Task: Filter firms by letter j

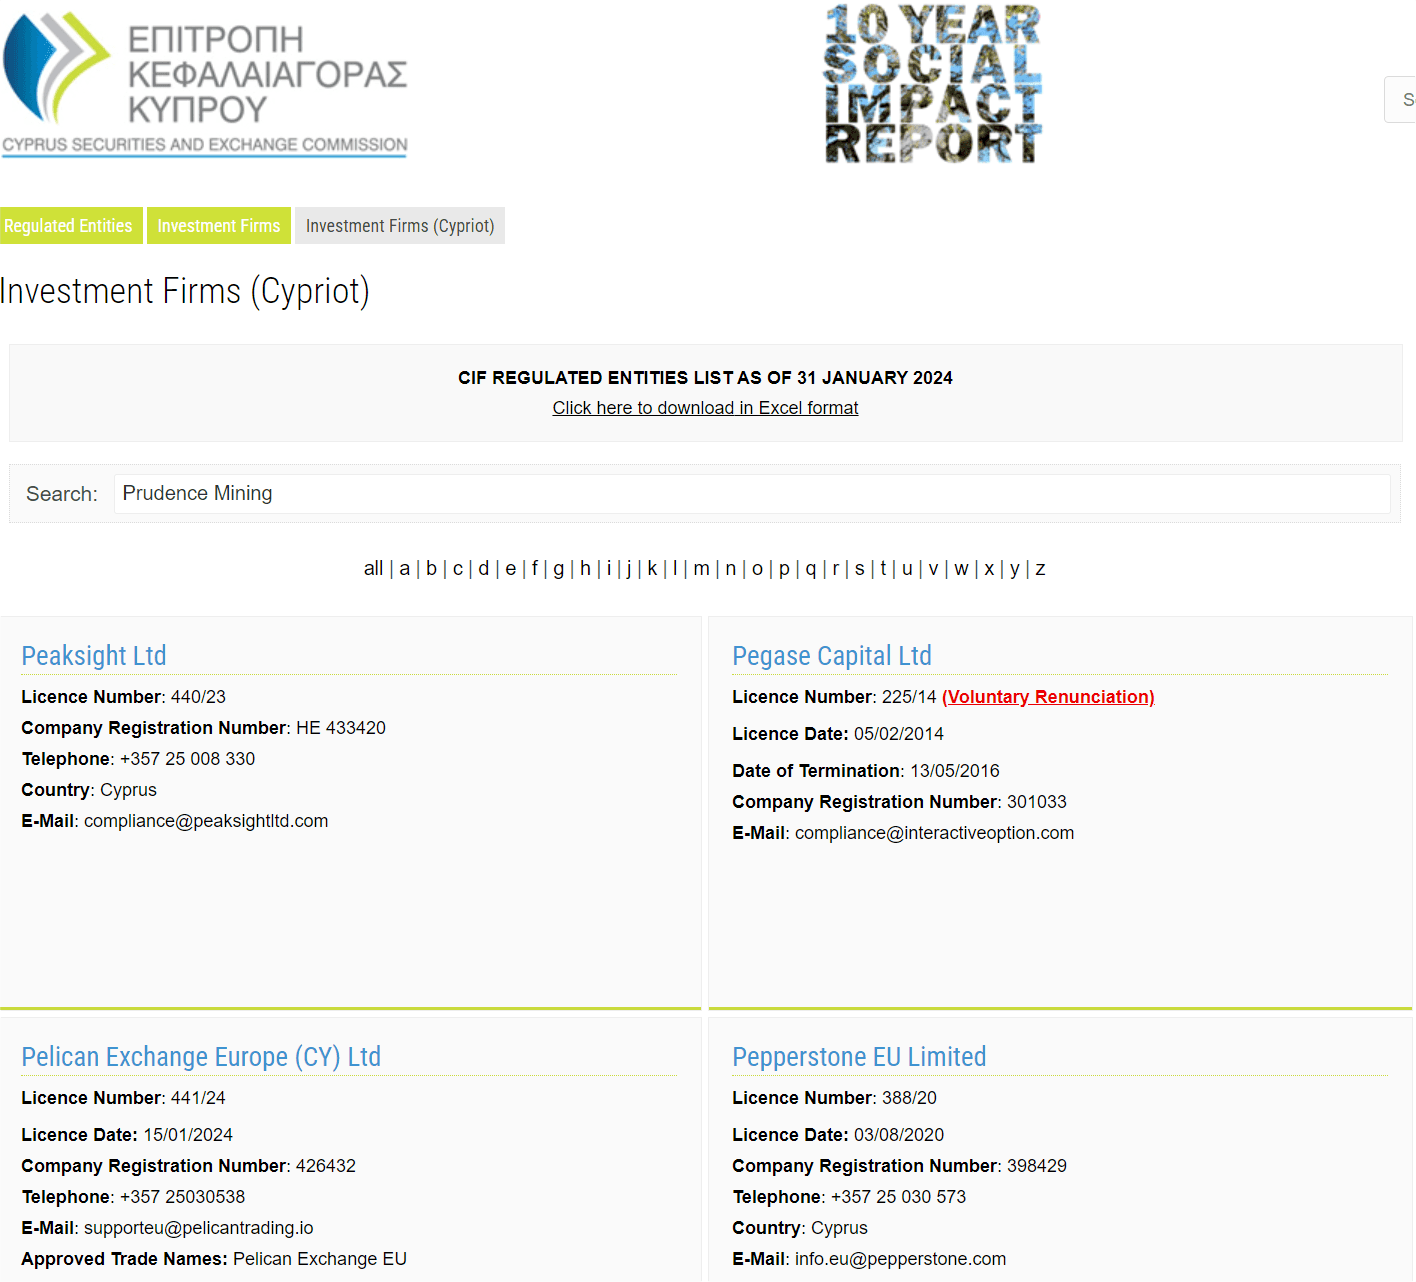Action: pyautogui.click(x=629, y=569)
